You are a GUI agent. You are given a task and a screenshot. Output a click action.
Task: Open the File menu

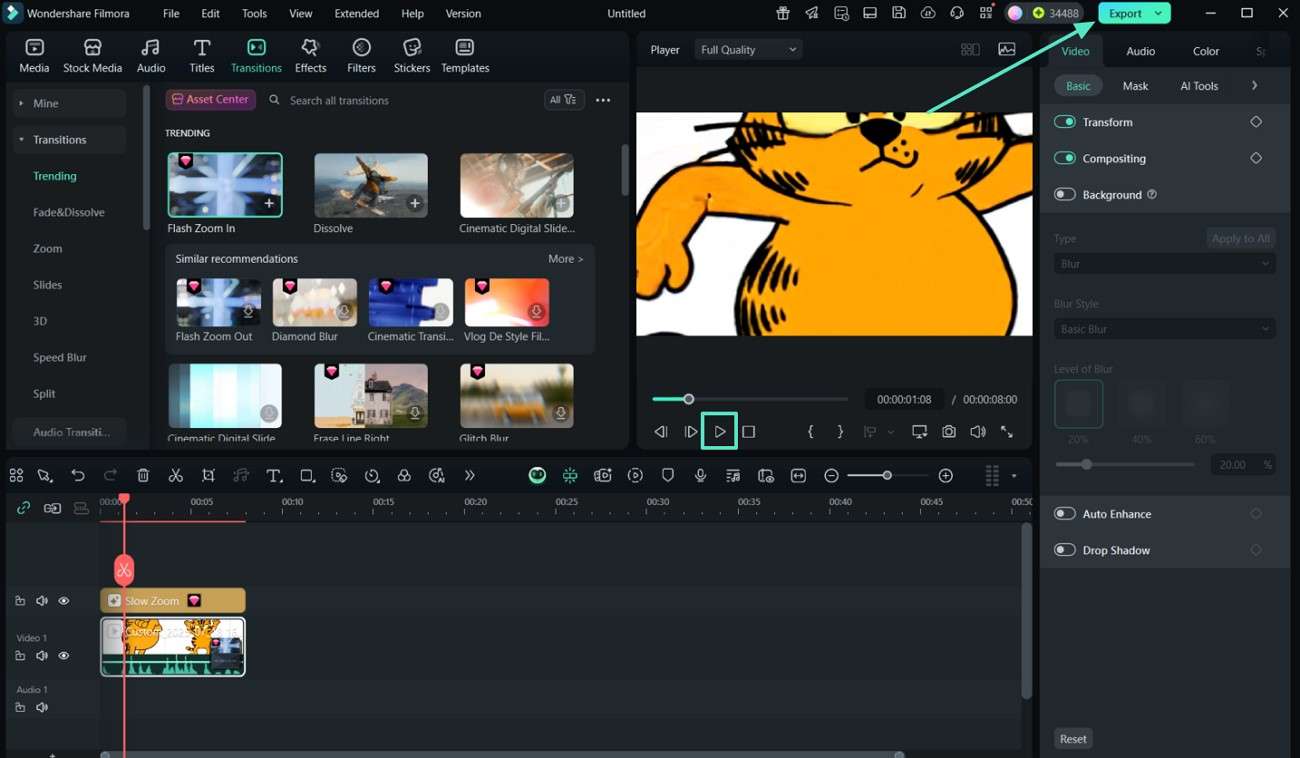tap(171, 13)
